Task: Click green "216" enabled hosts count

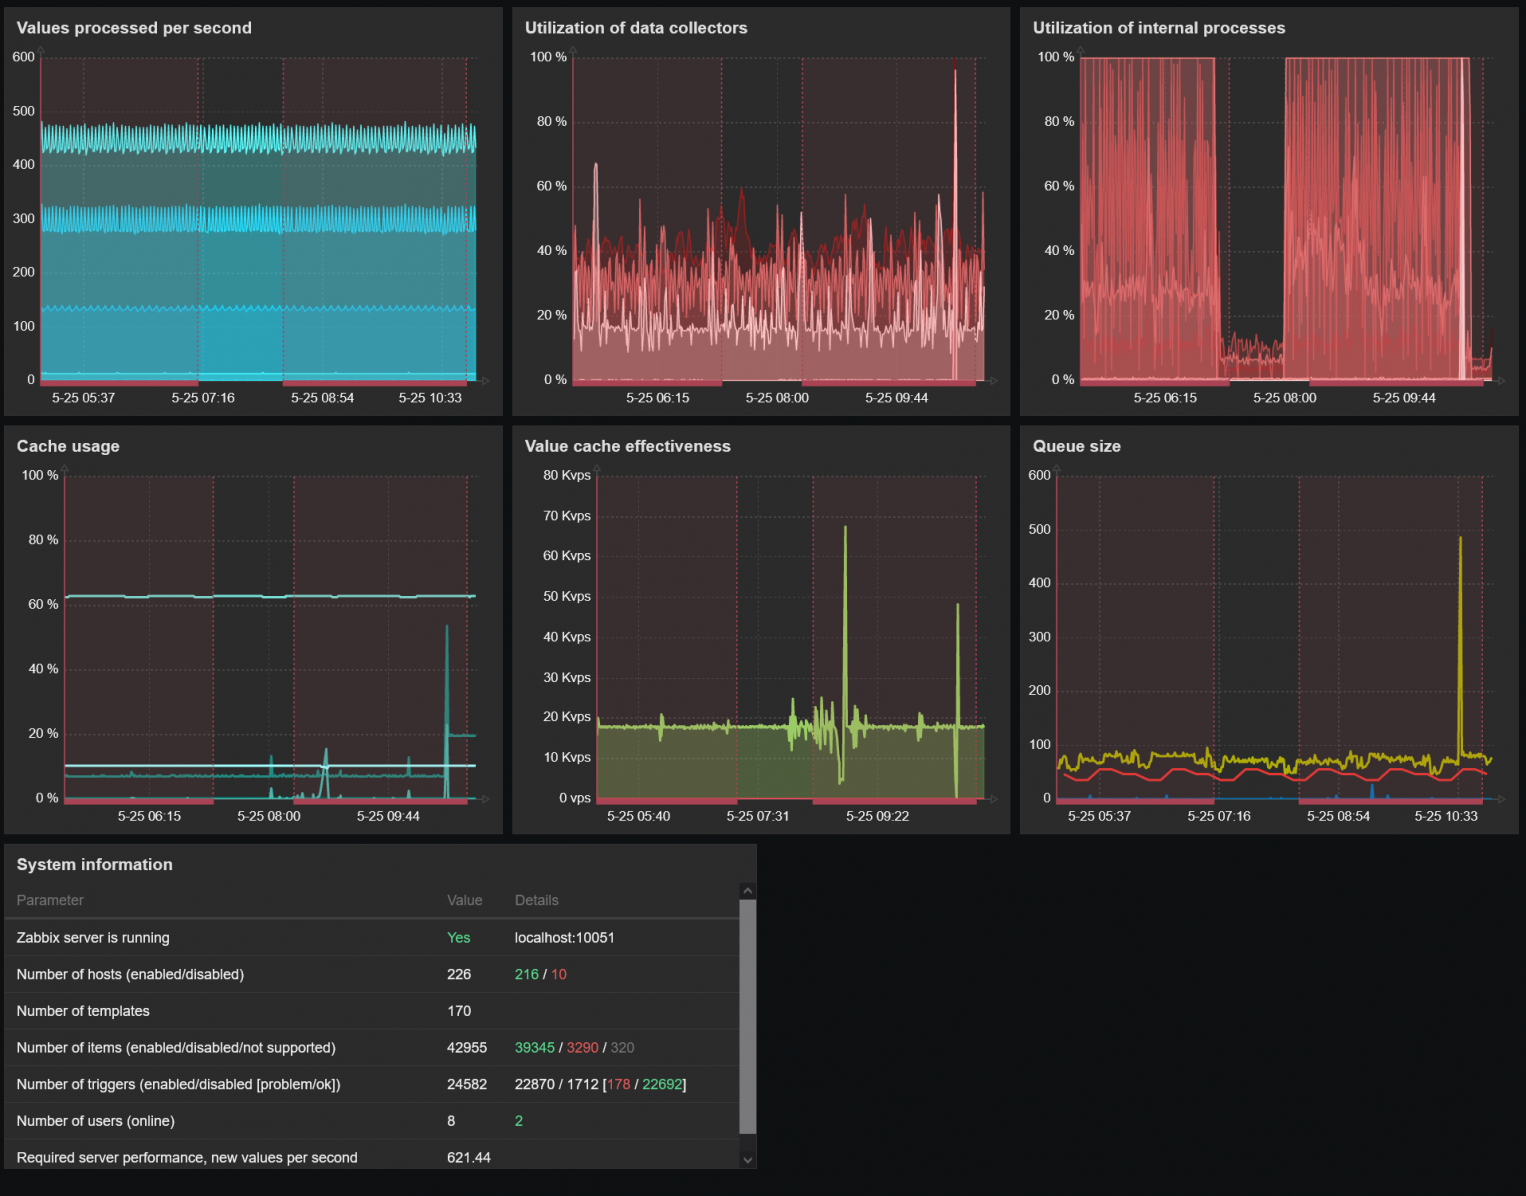Action: [x=526, y=974]
